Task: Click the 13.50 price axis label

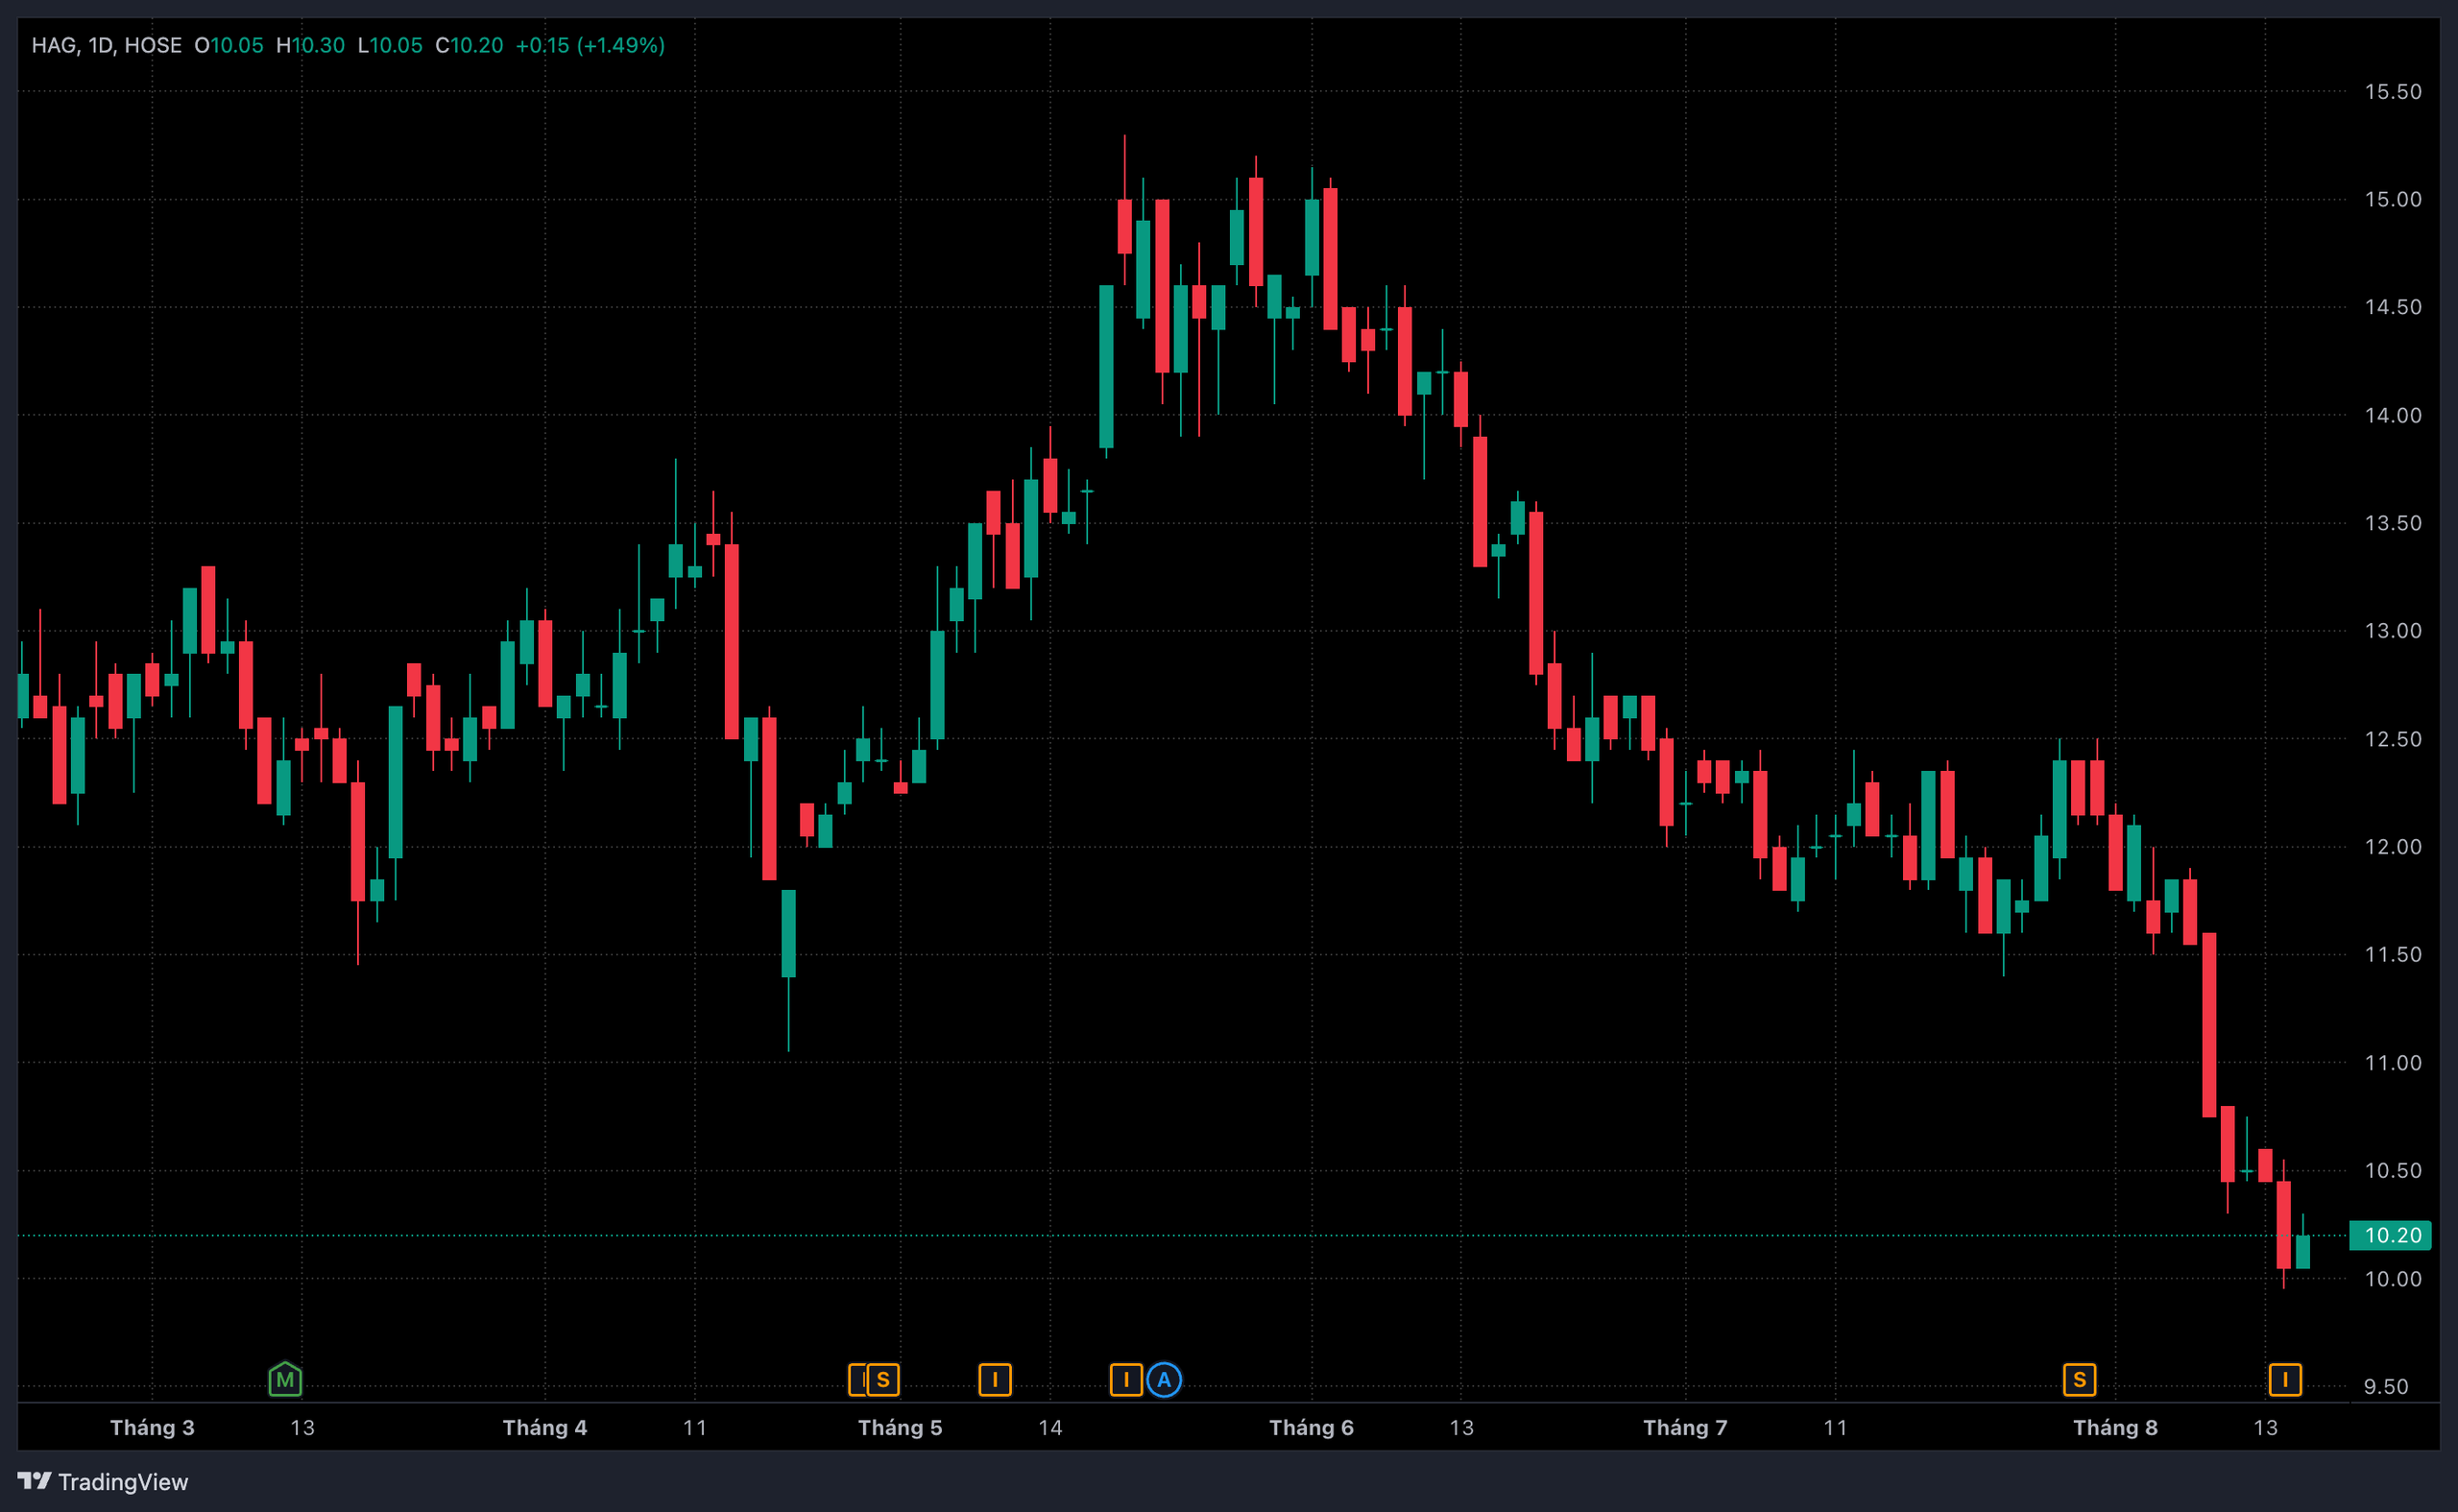Action: [2392, 523]
